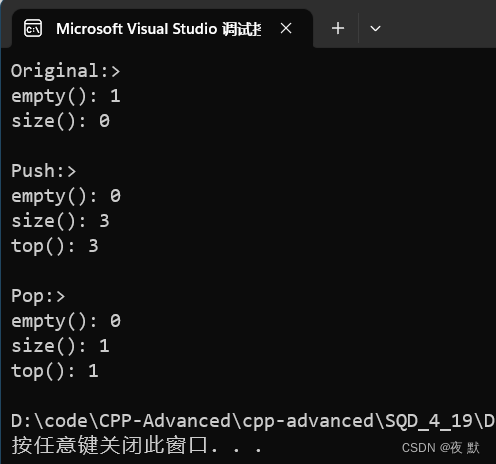Click the 'size(): 3' output line
Viewport: 496px width, 464px height.
[x=60, y=221]
